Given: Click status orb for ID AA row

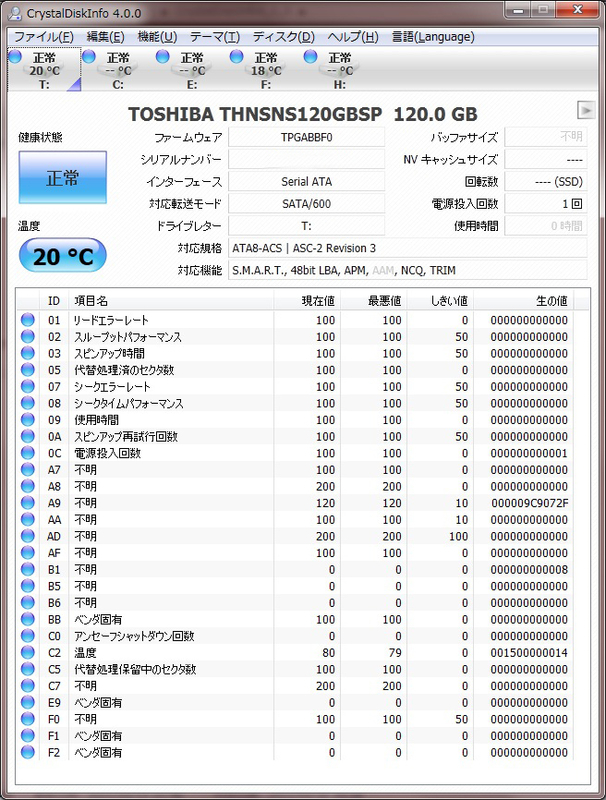Looking at the screenshot, I should pos(28,519).
